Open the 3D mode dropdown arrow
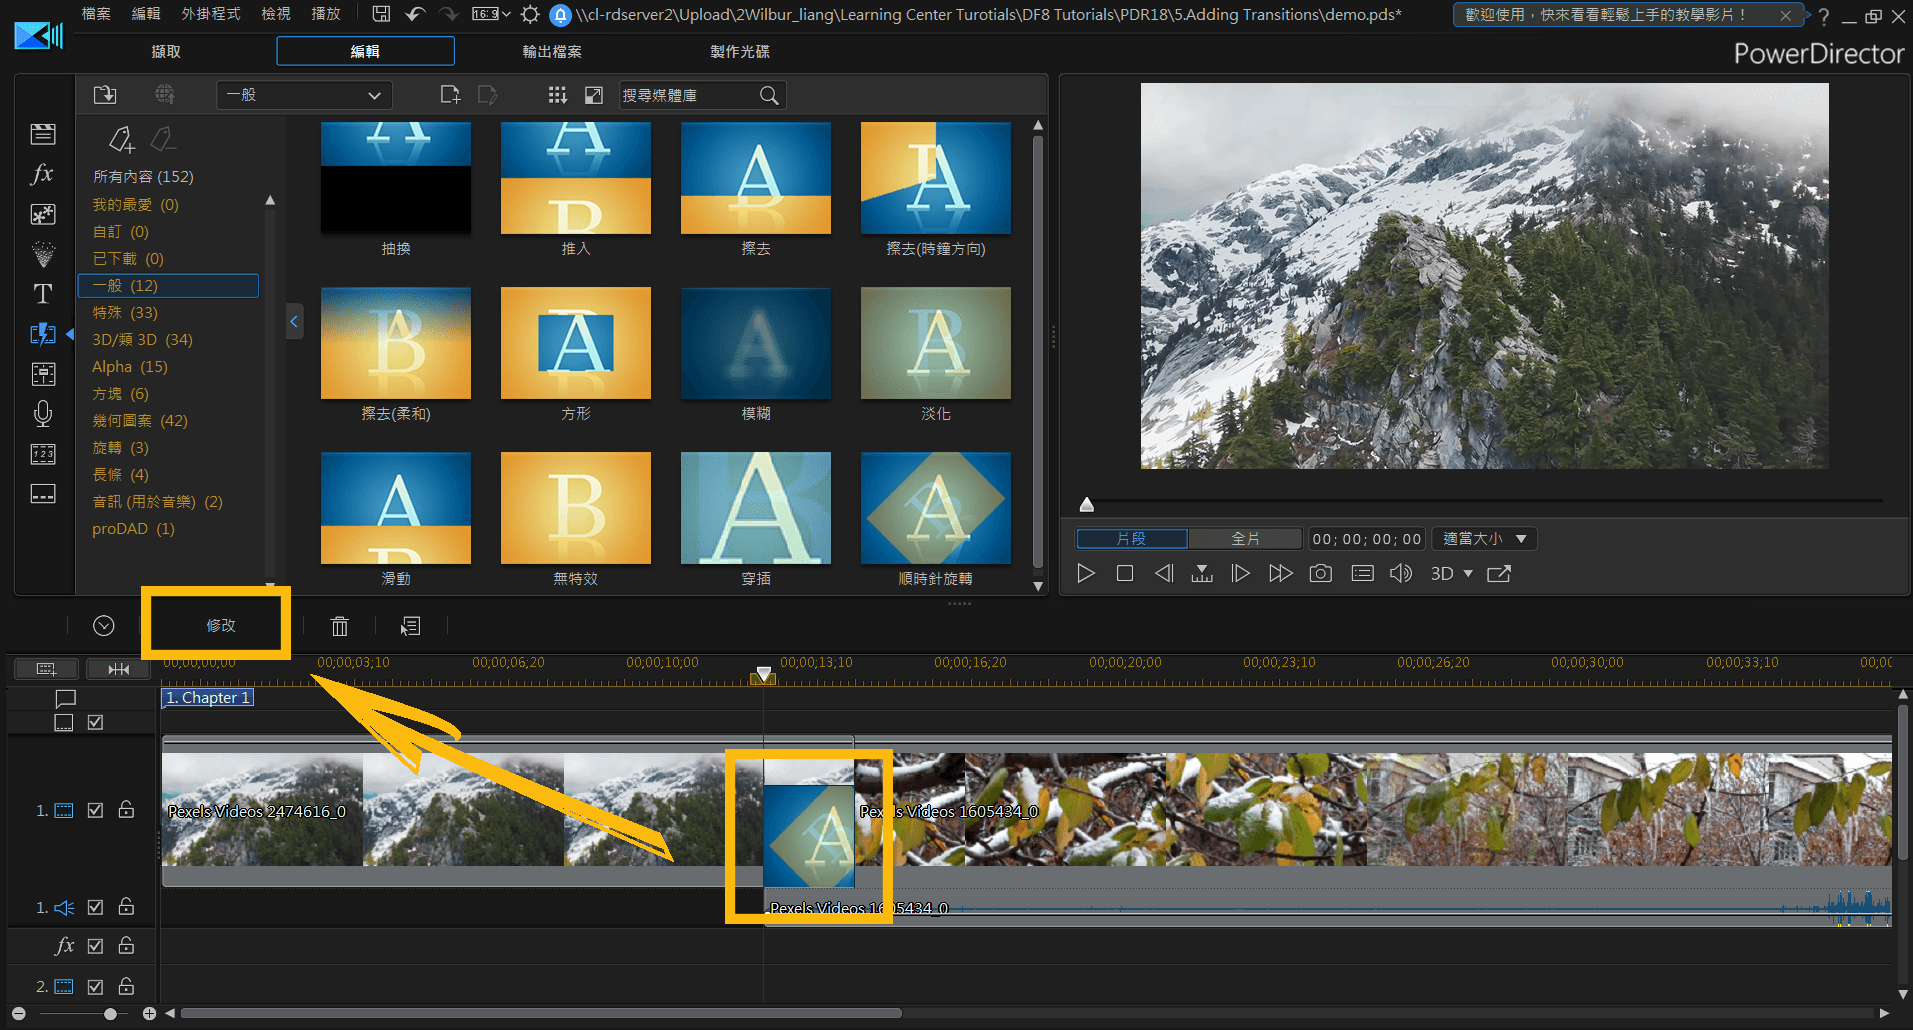This screenshot has height=1030, width=1913. (x=1468, y=574)
